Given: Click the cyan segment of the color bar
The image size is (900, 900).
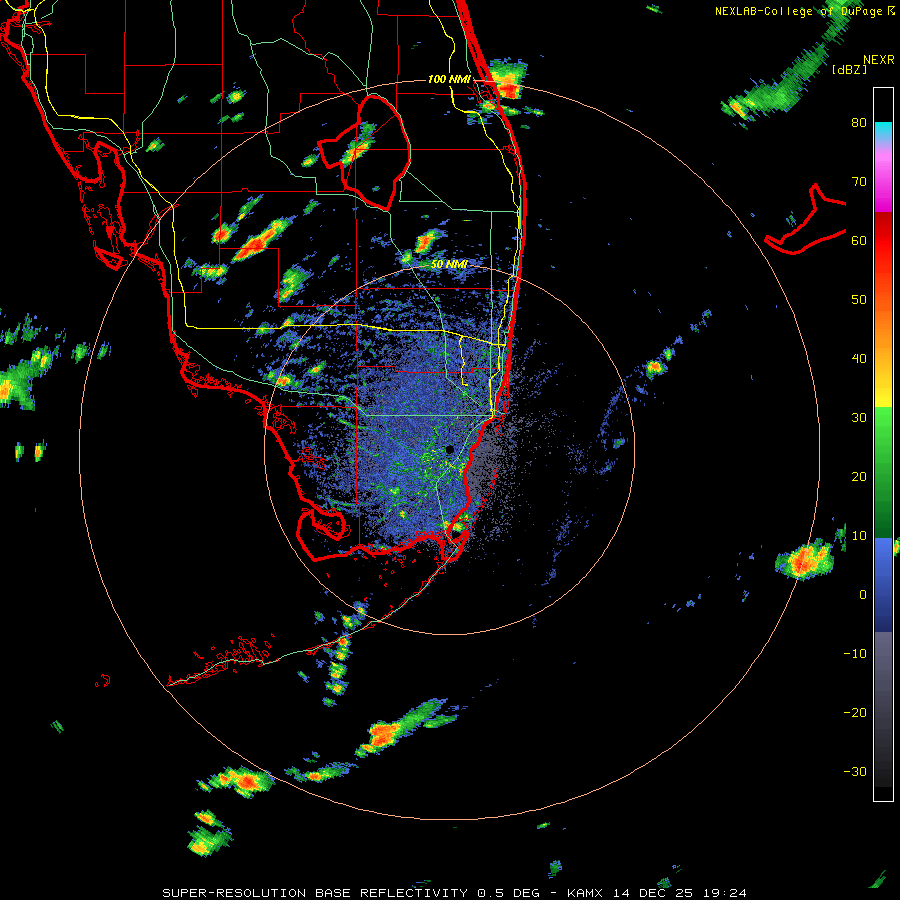Looking at the screenshot, I should tap(883, 131).
